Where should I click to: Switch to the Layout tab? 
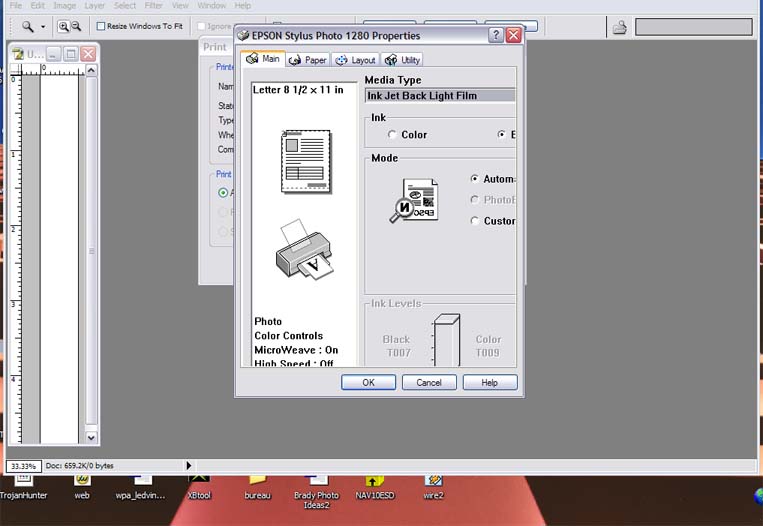pos(356,60)
